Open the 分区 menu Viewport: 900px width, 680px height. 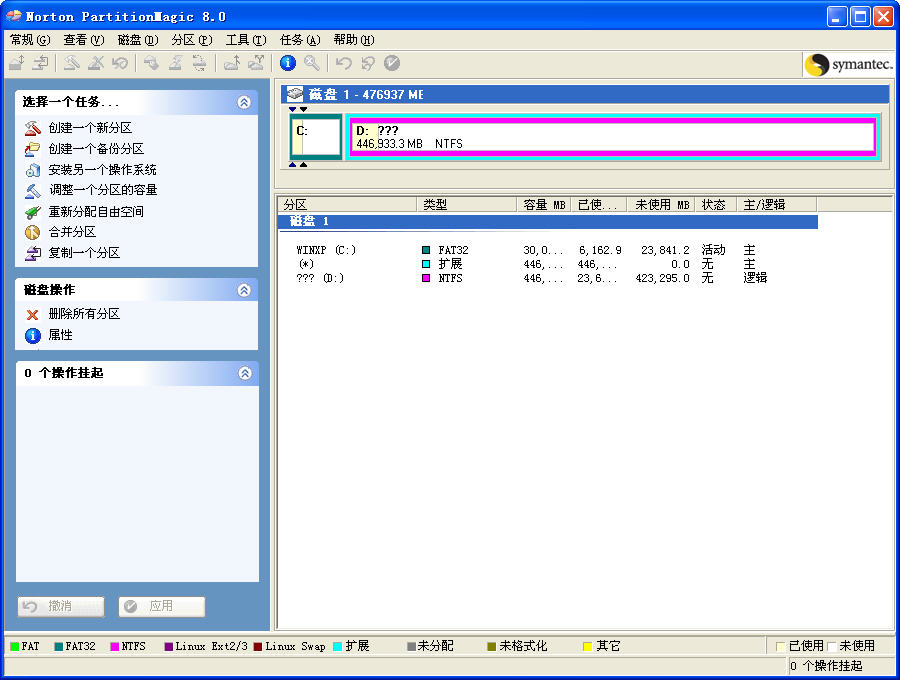click(188, 40)
